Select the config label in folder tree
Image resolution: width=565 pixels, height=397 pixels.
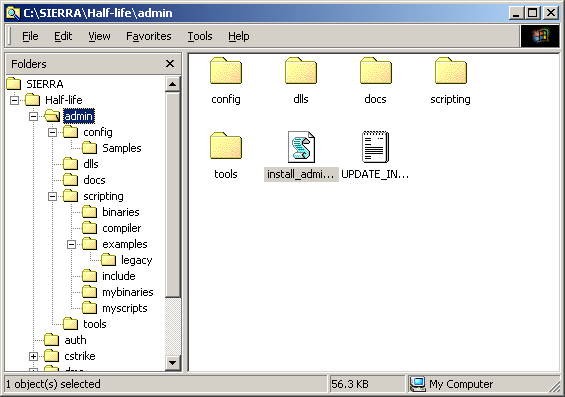pyautogui.click(x=98, y=132)
